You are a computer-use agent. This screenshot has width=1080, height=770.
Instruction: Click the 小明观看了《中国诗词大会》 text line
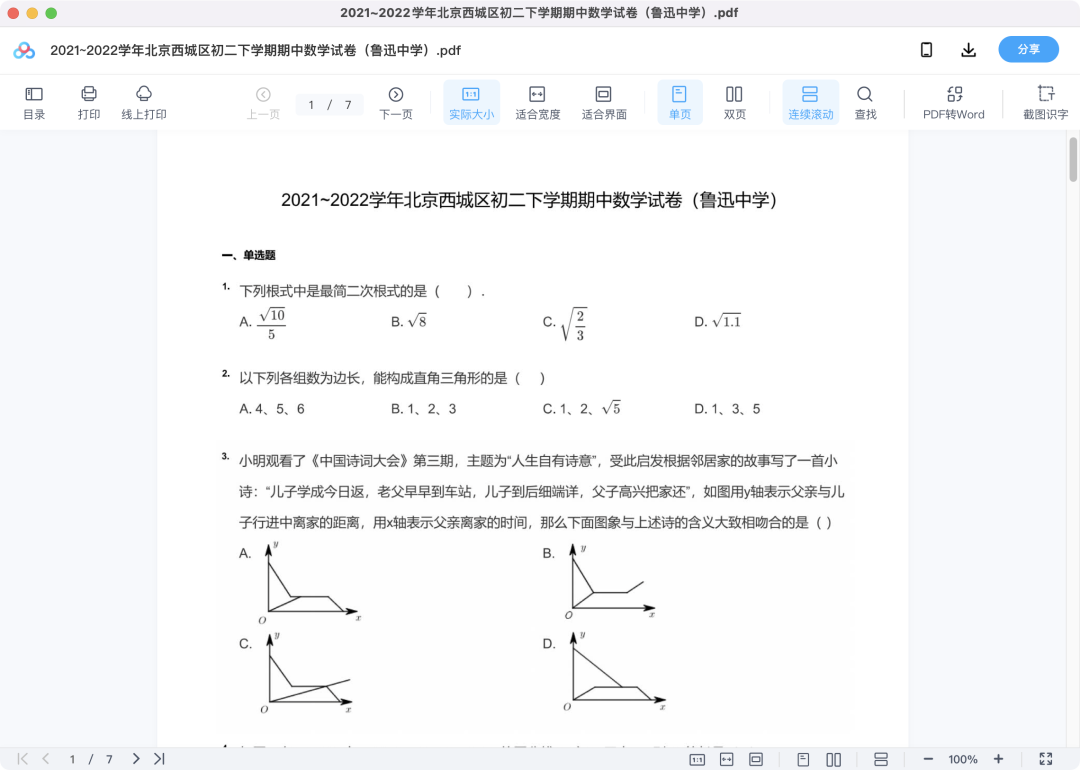click(538, 461)
